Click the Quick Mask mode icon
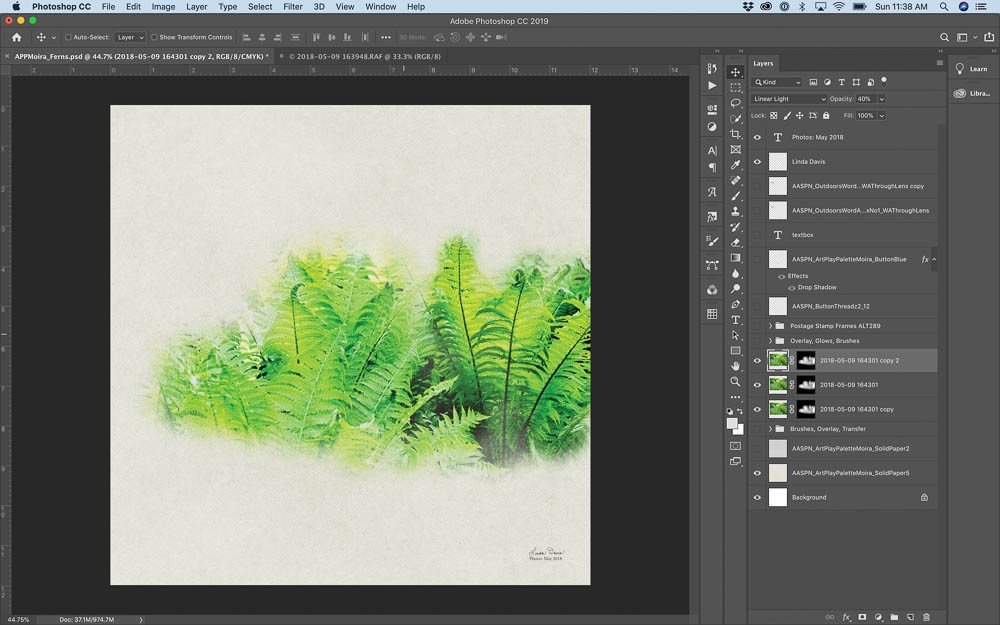 [x=735, y=445]
